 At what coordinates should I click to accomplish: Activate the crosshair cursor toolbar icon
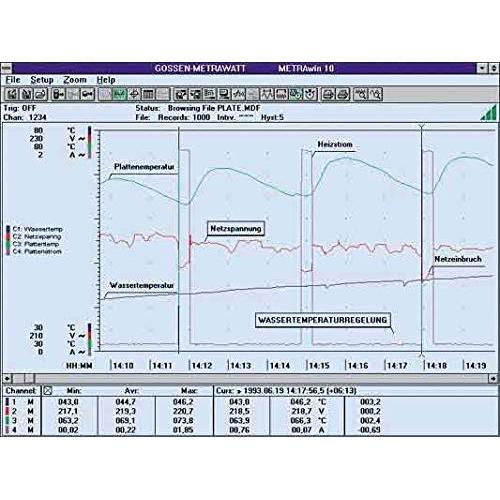pyautogui.click(x=134, y=94)
